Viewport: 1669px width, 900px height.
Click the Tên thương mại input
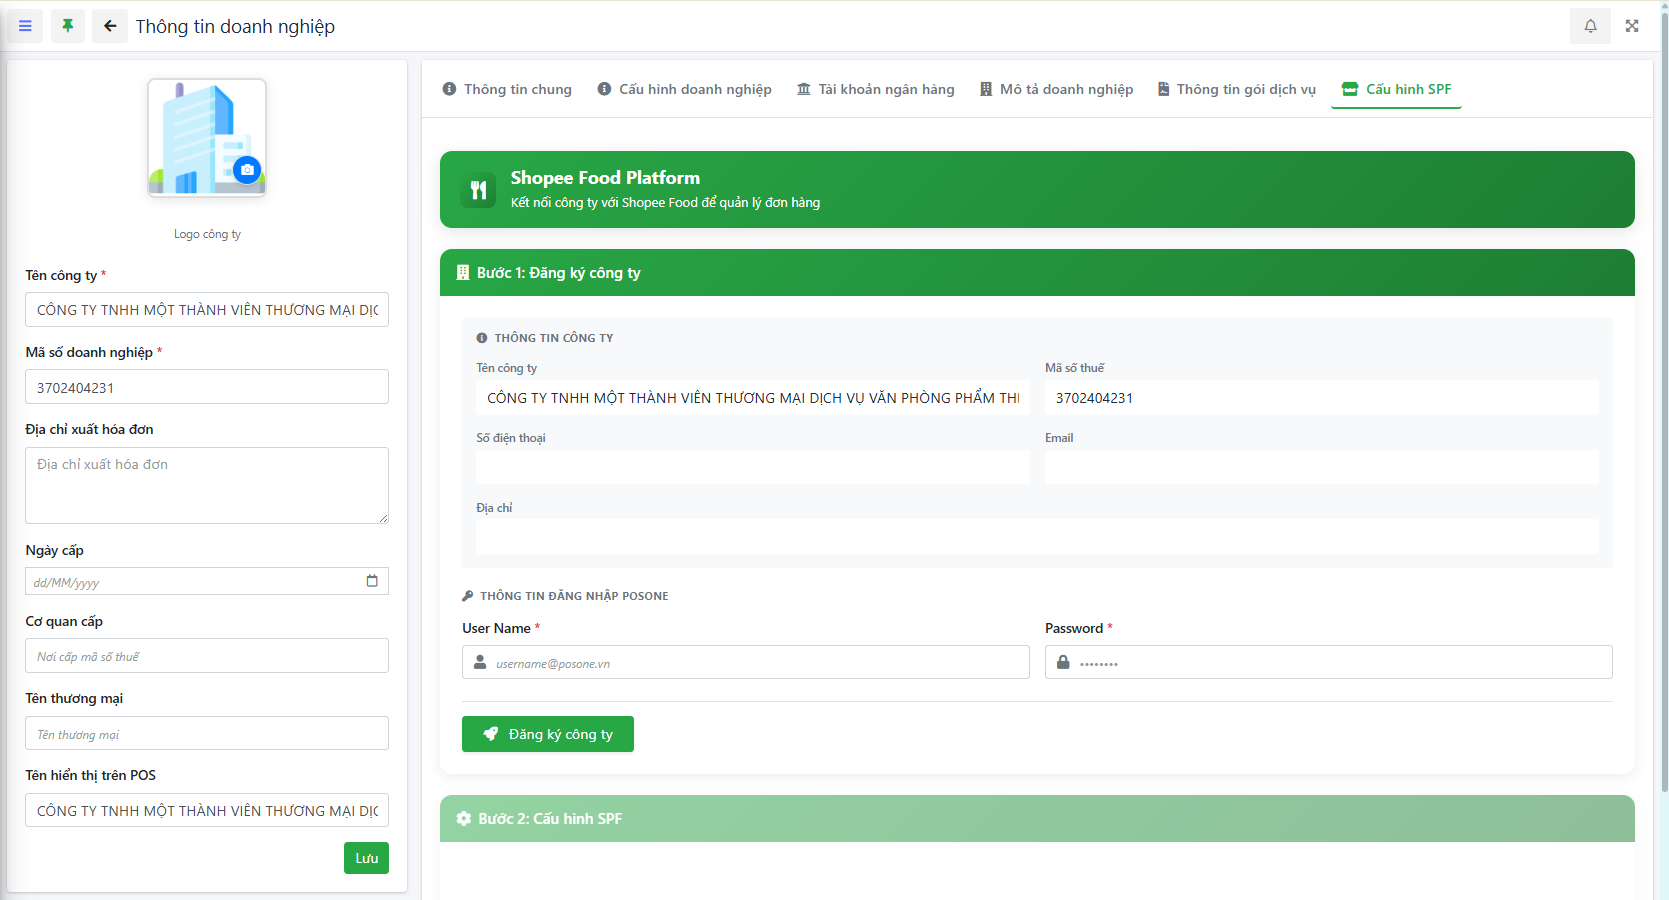tap(206, 734)
